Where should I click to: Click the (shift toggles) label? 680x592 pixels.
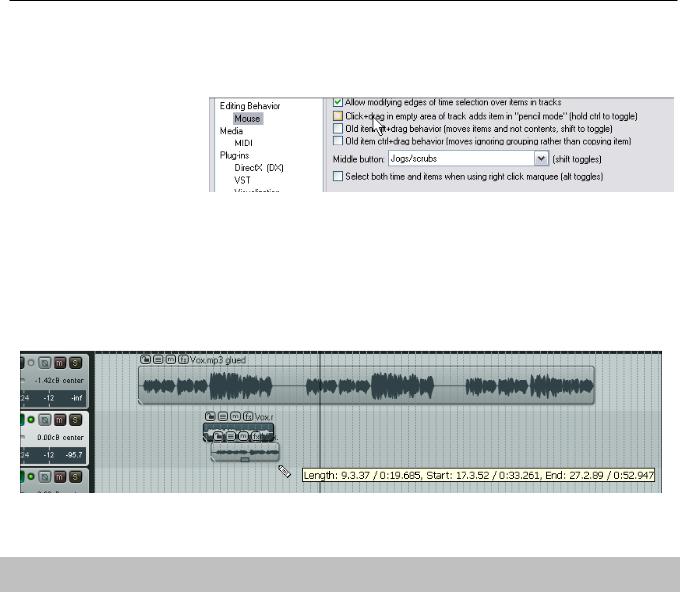click(x=577, y=159)
